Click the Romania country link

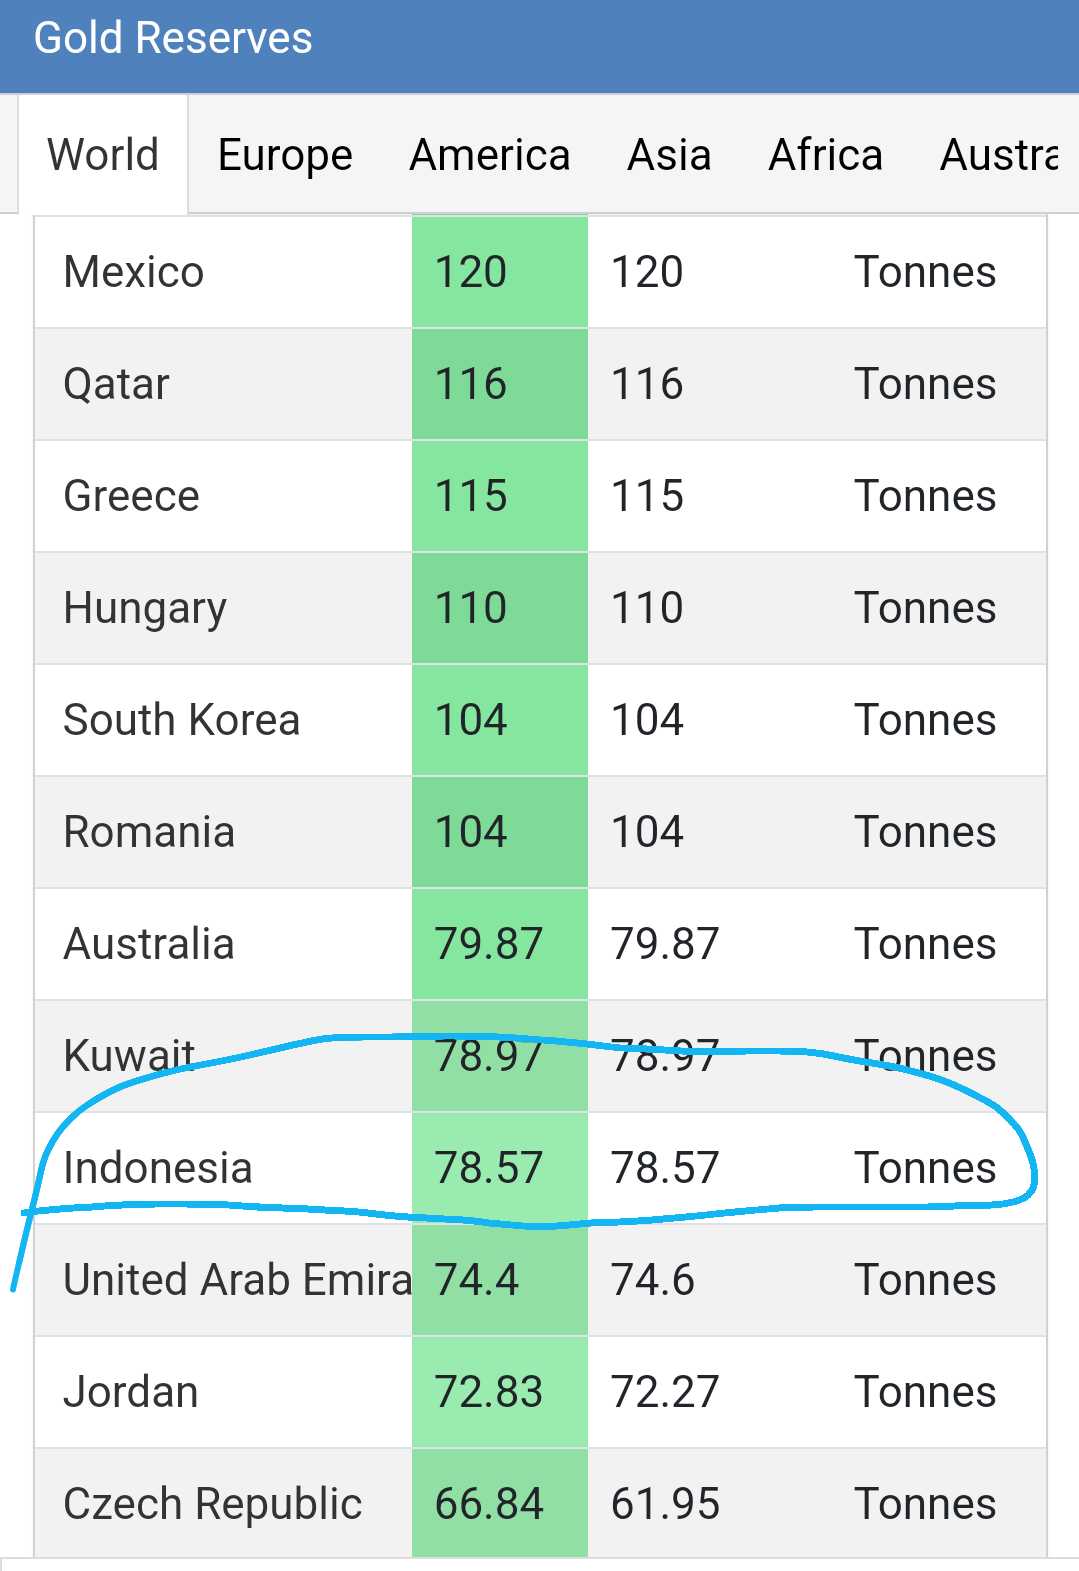pos(149,832)
